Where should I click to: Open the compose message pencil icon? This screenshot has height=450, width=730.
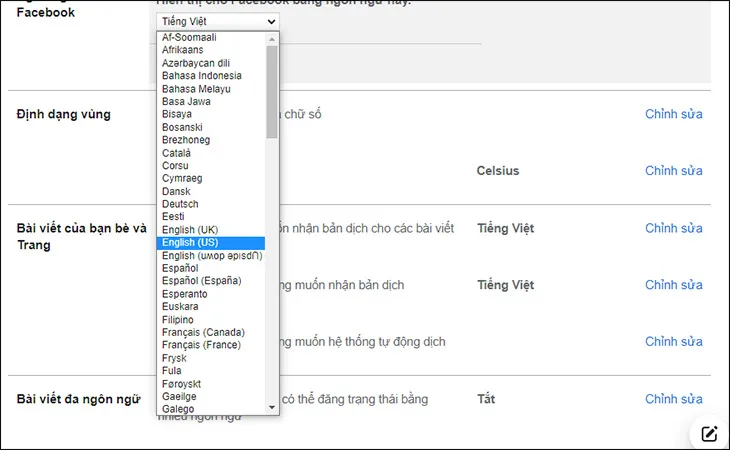tap(709, 434)
